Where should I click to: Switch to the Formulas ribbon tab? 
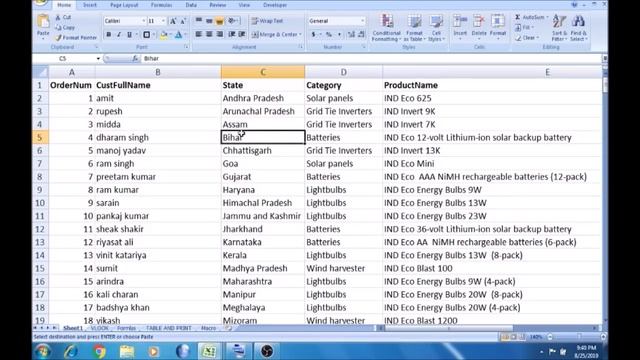point(161,5)
